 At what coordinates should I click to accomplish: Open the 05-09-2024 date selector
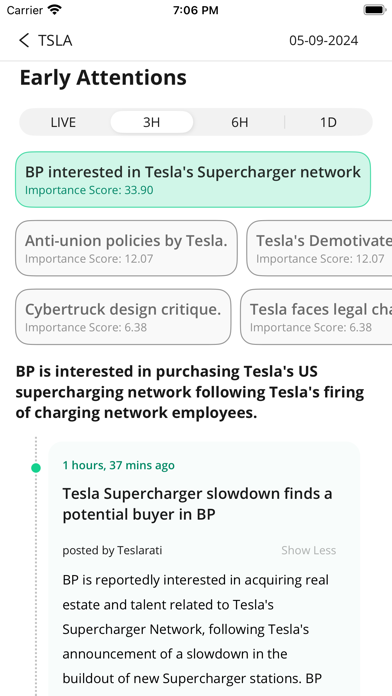click(324, 40)
